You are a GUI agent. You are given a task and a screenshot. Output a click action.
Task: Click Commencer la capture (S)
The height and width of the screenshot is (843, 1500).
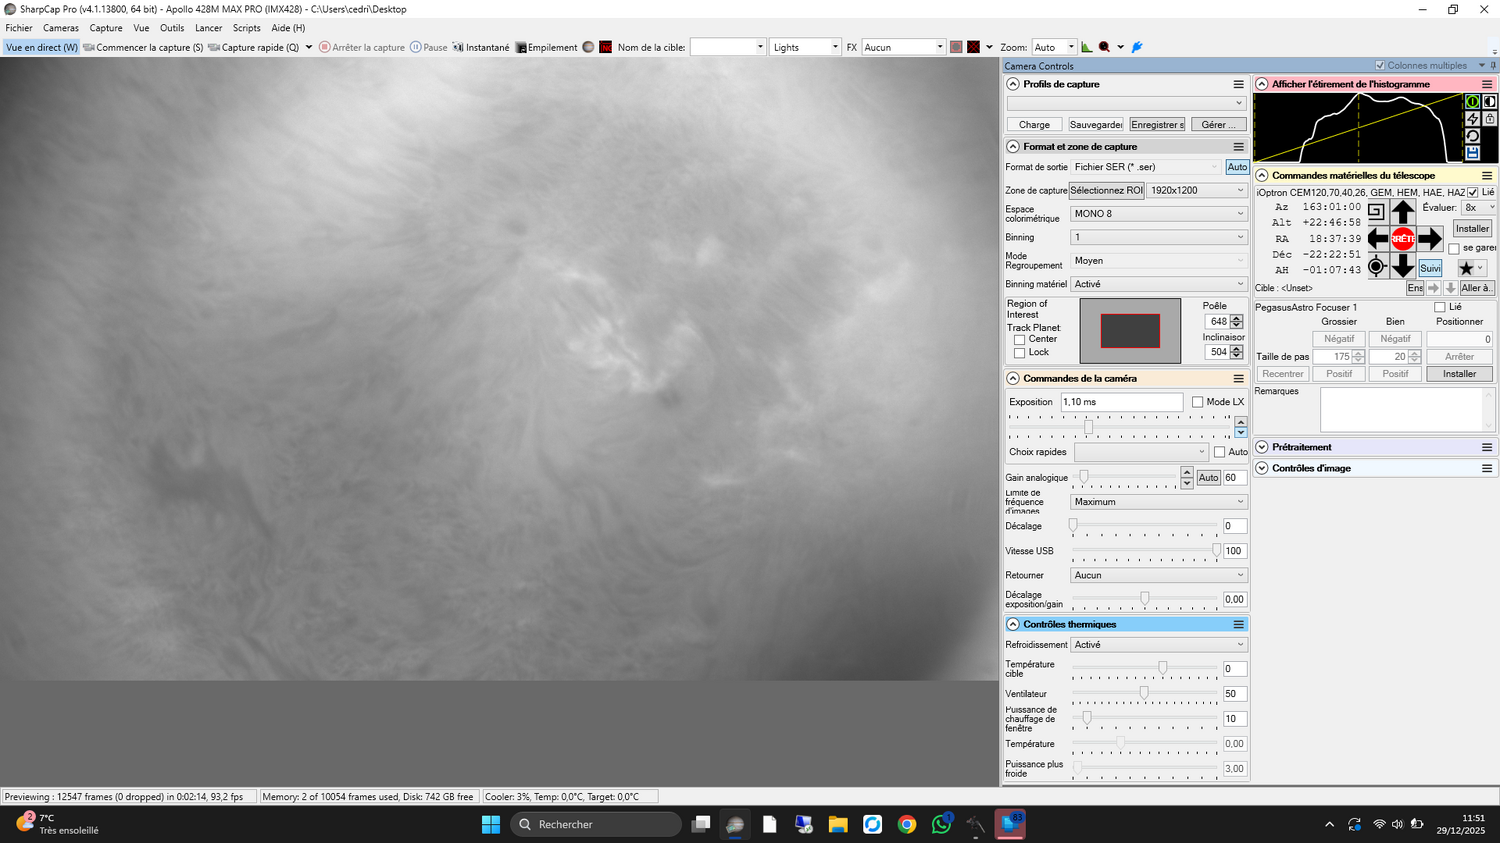click(143, 47)
